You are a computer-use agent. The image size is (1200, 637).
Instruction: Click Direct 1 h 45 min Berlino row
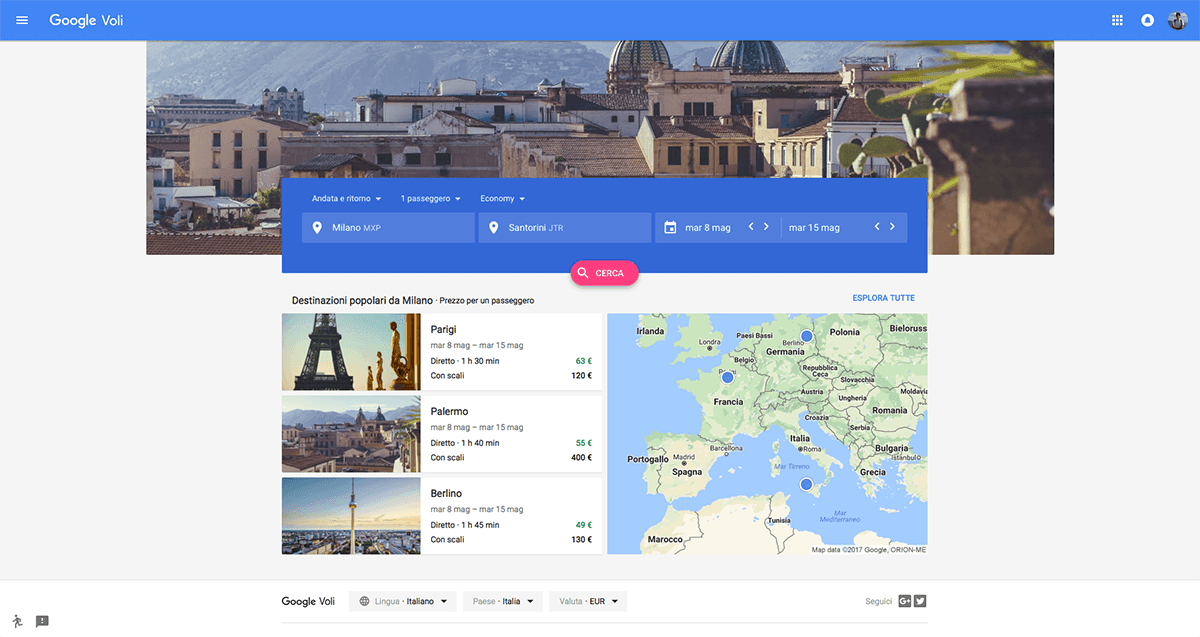tap(511, 525)
